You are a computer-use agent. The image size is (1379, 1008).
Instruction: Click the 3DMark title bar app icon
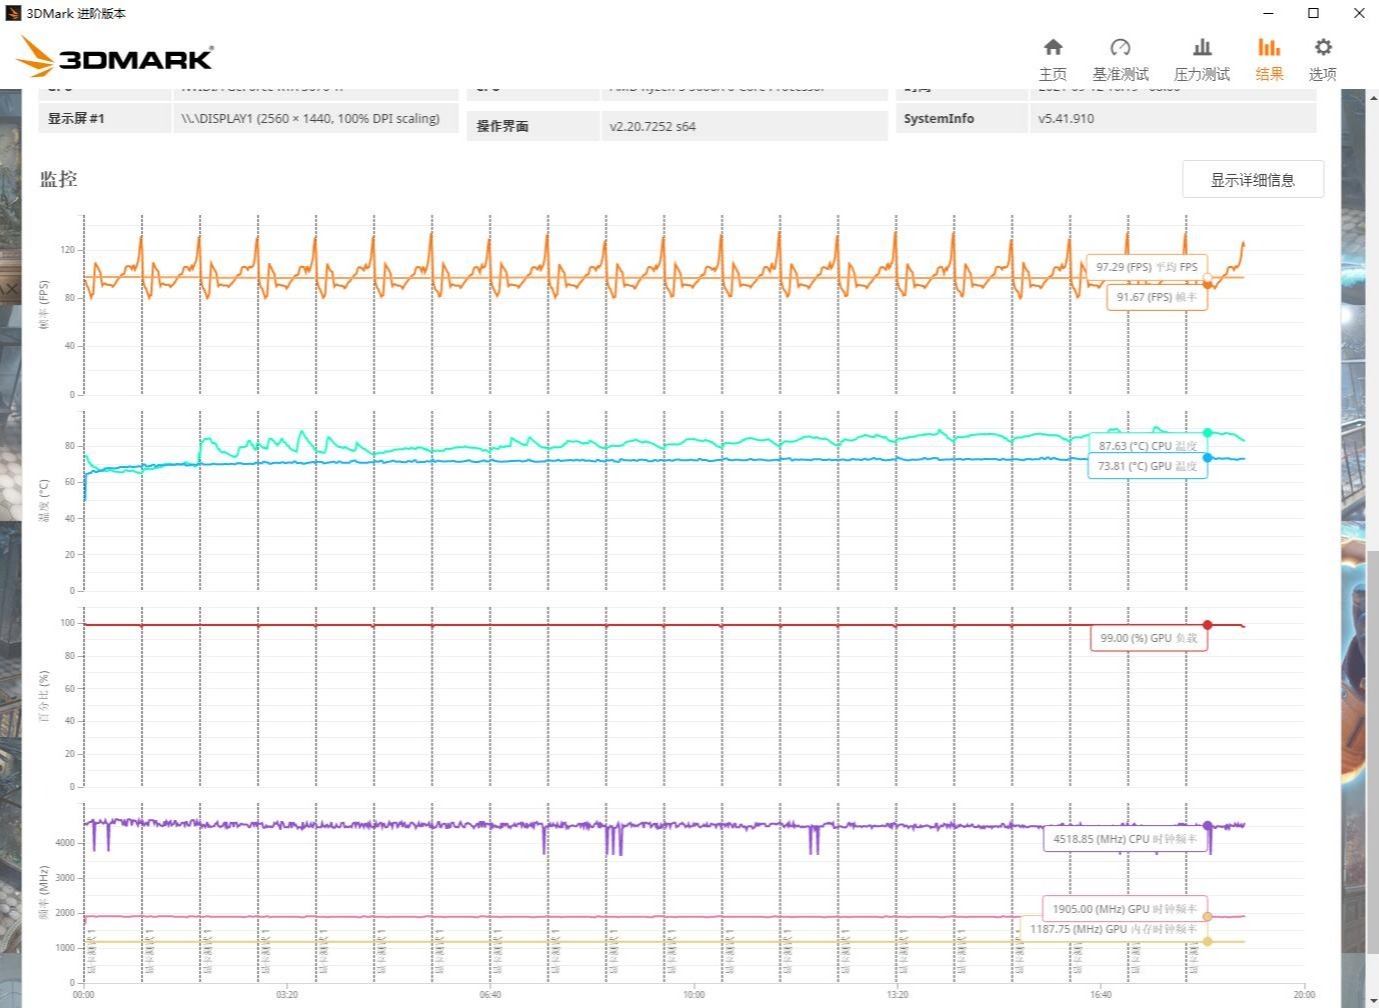pos(13,13)
